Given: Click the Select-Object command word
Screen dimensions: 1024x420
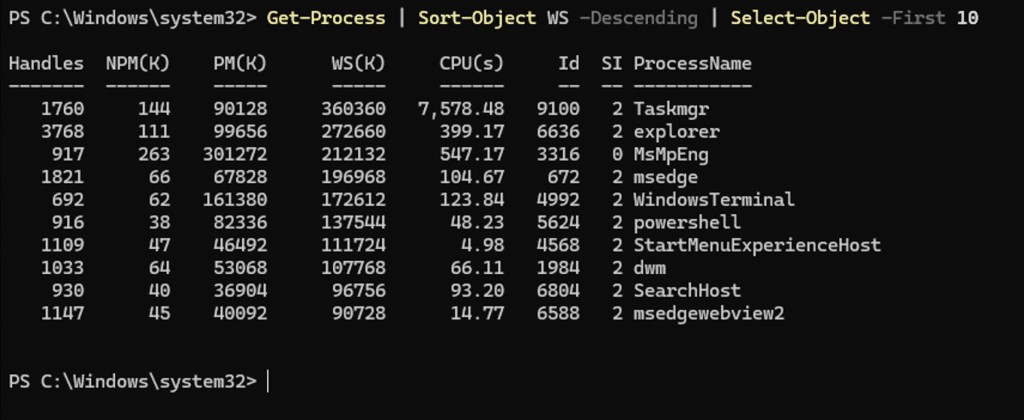Looking at the screenshot, I should coord(801,18).
